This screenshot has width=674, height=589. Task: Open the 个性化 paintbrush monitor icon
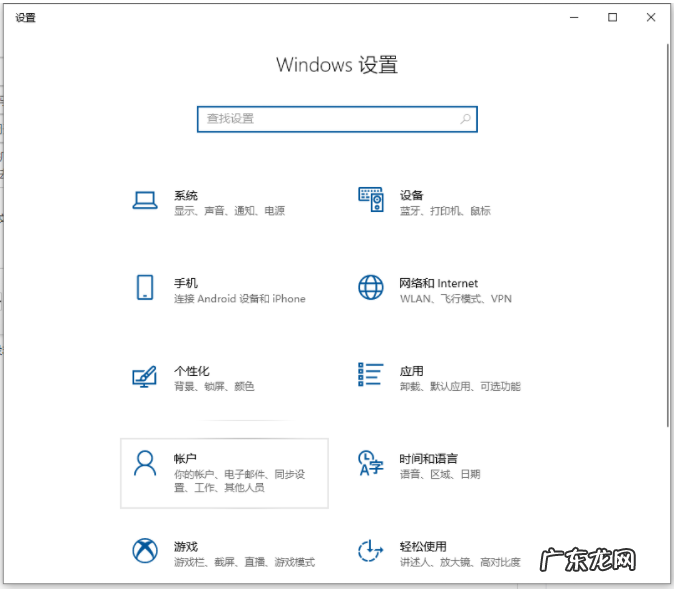(144, 377)
